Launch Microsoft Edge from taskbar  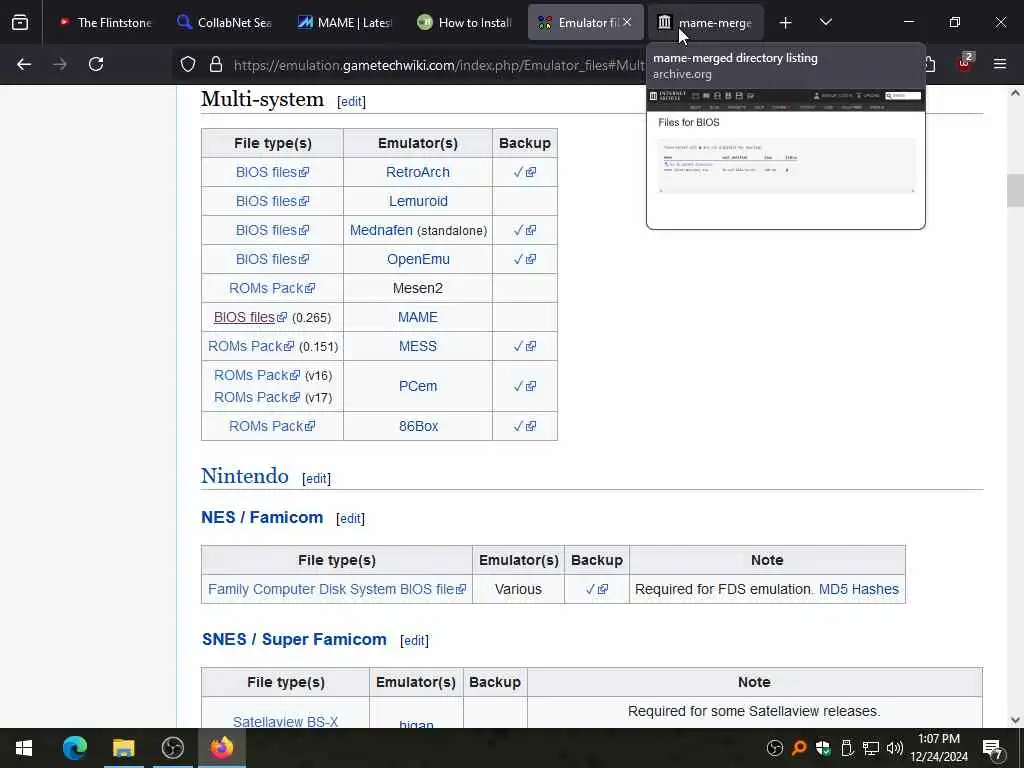(x=74, y=748)
